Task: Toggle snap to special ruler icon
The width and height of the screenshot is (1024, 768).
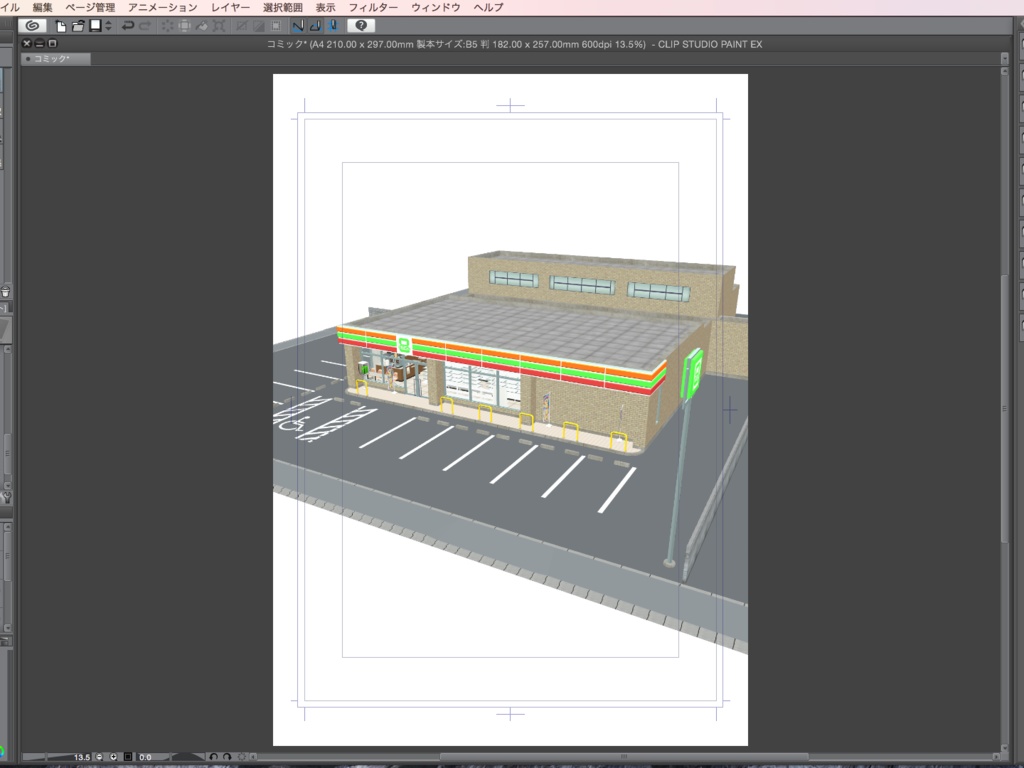Action: pos(315,25)
